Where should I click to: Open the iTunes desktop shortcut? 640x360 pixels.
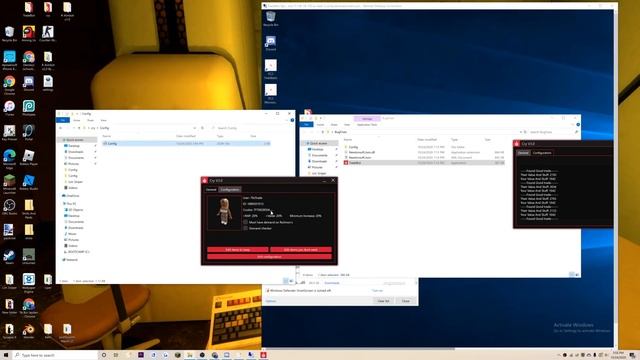point(9,108)
